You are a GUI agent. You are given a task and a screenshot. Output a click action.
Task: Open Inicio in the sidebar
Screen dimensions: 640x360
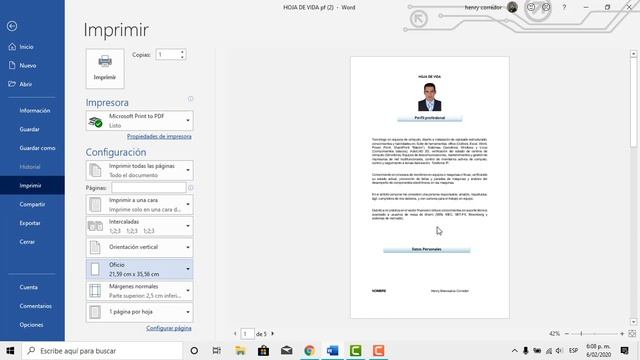click(26, 47)
